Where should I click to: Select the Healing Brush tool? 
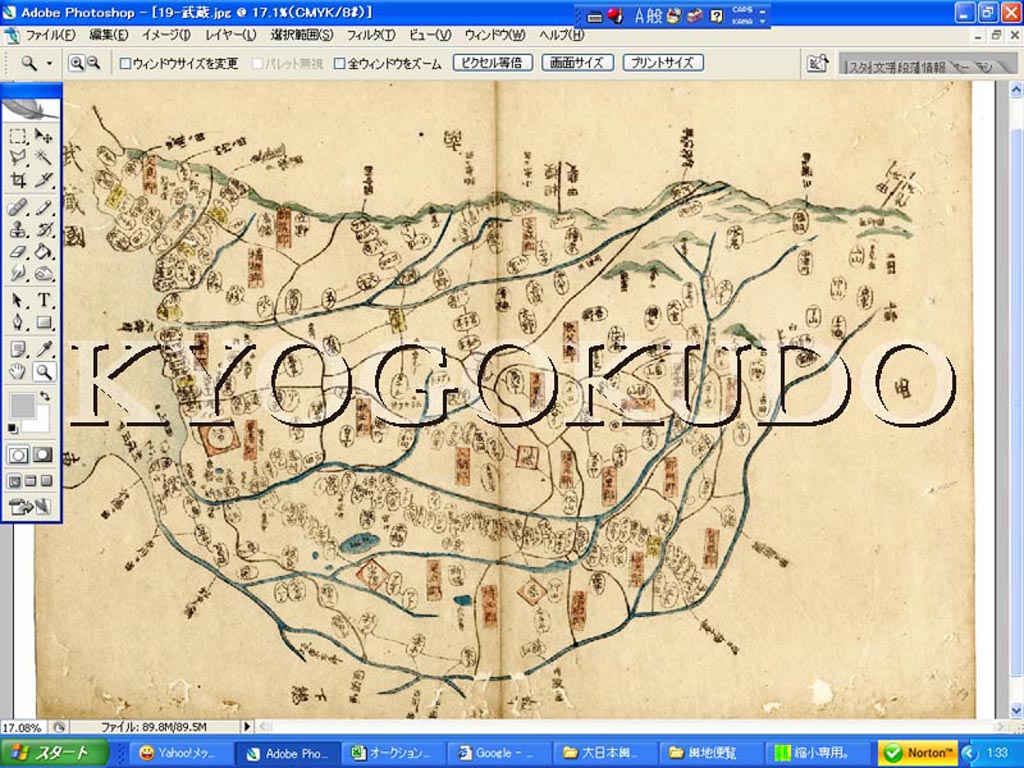tap(18, 208)
